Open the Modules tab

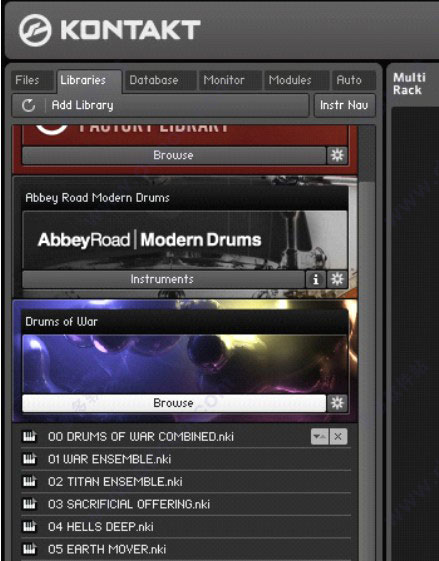[x=296, y=80]
